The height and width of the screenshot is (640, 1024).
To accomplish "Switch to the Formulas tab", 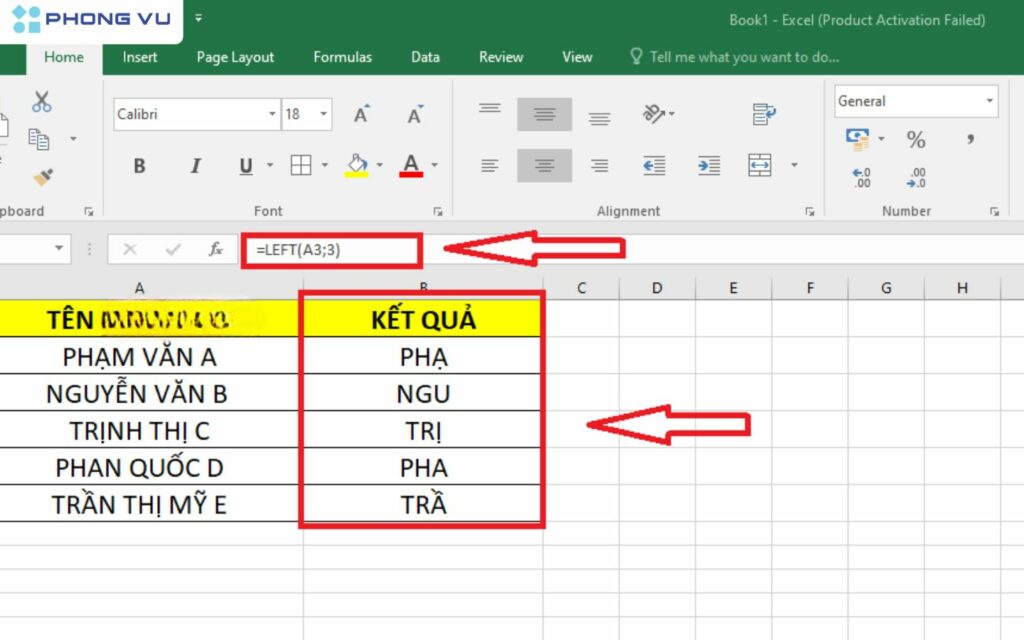I will (342, 57).
